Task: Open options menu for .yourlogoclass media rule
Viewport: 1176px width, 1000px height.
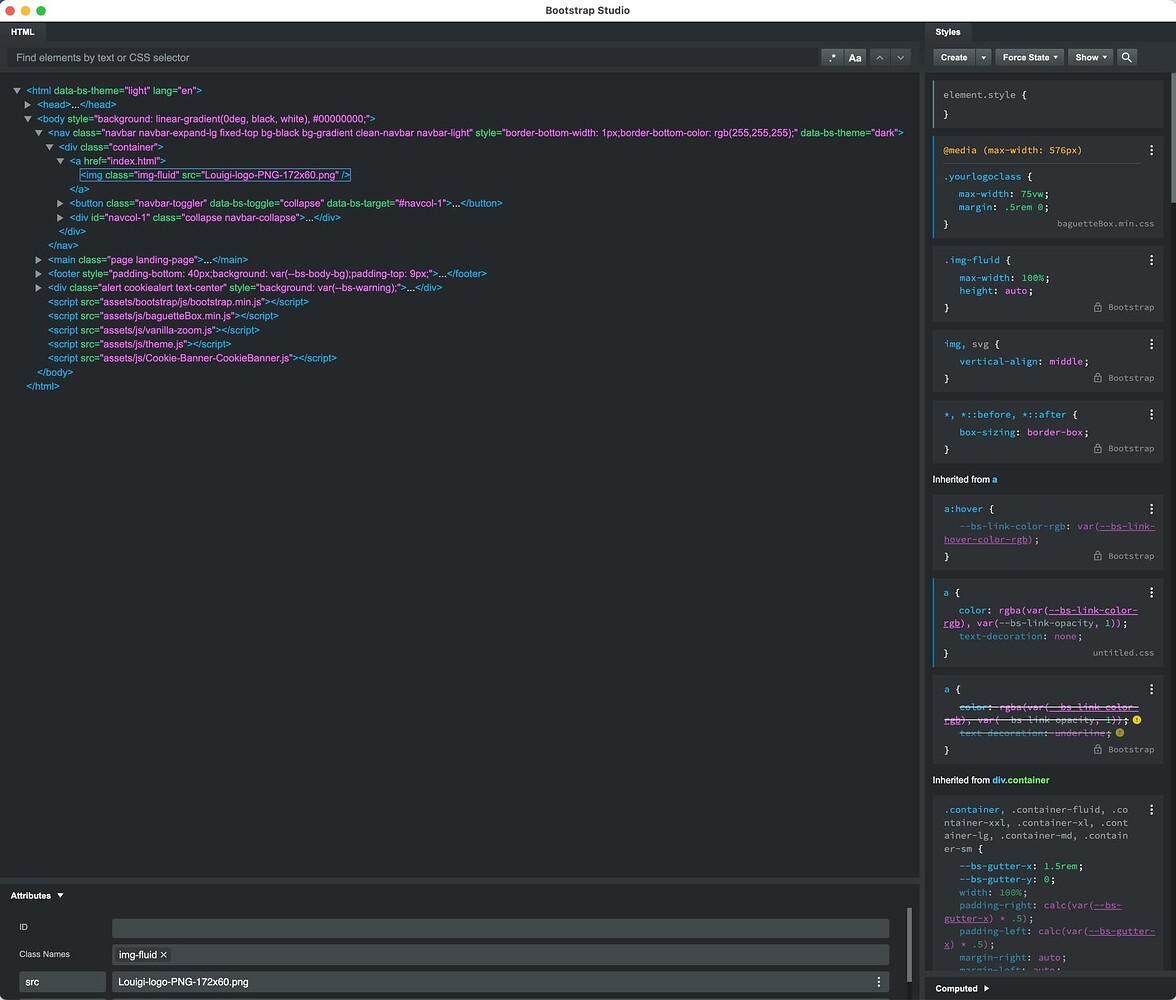Action: click(x=1151, y=150)
